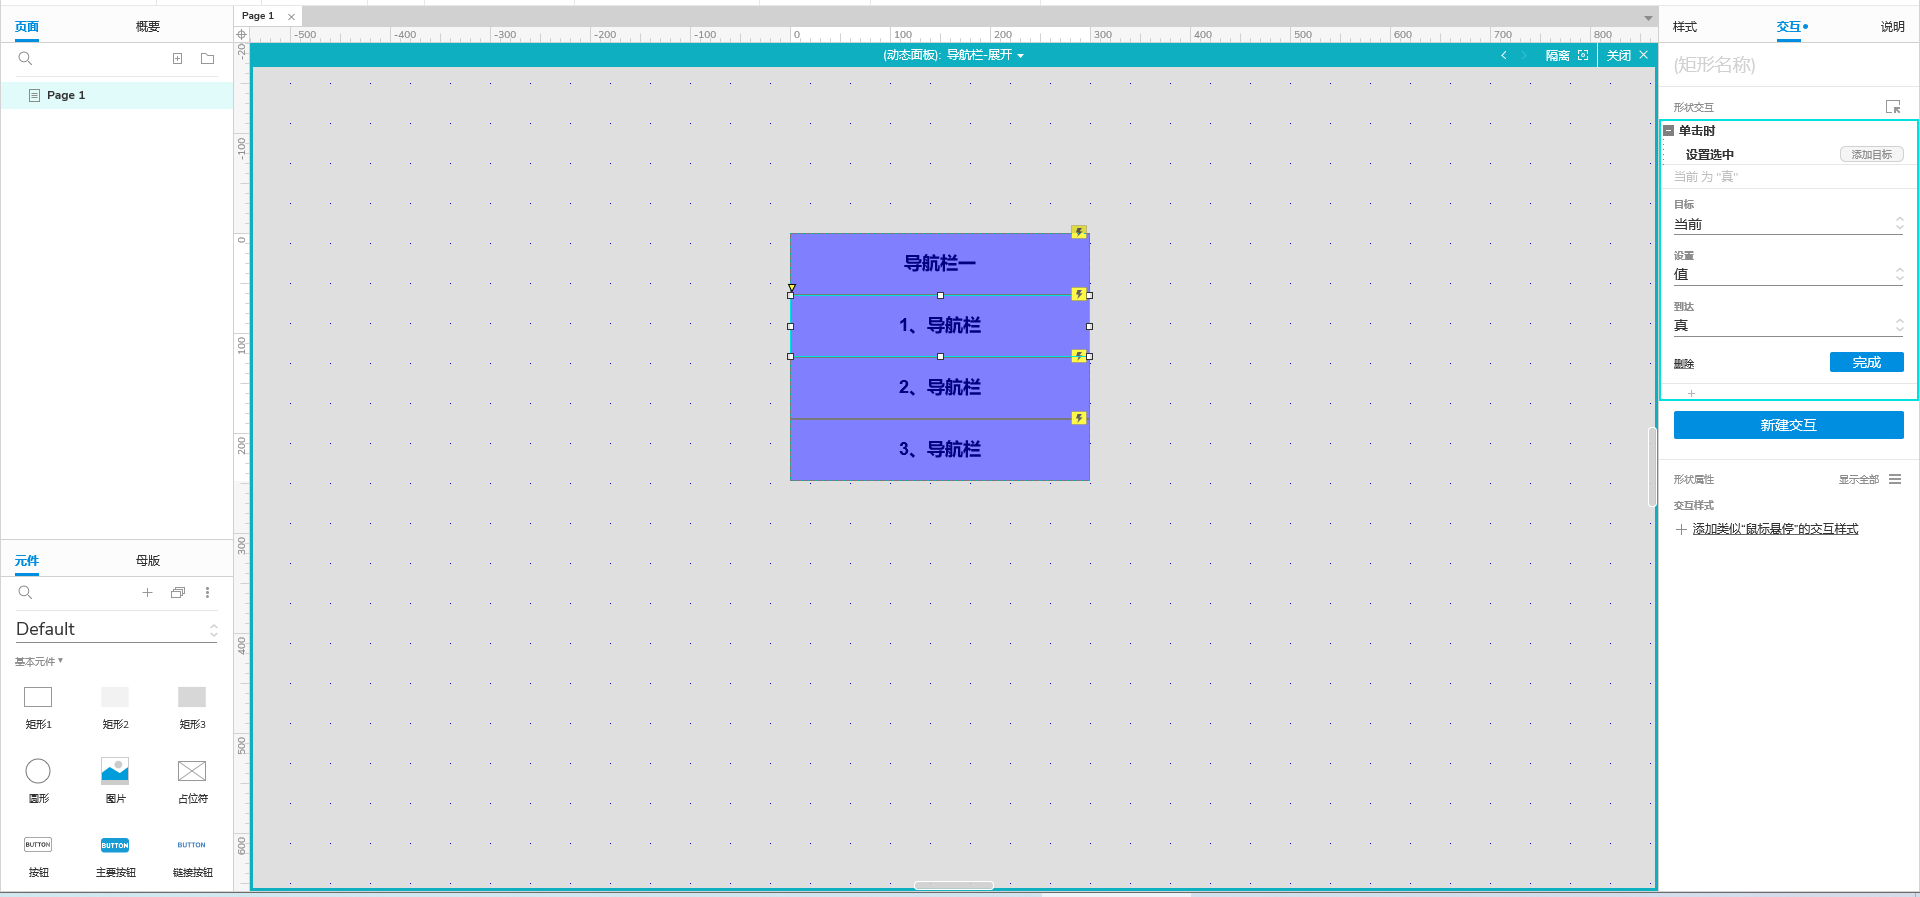Click lightning badge on 3、导航栏 shape

1079,418
